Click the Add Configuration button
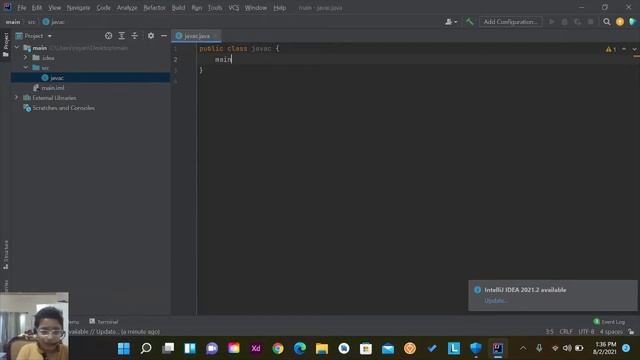640x360 pixels. 510,22
